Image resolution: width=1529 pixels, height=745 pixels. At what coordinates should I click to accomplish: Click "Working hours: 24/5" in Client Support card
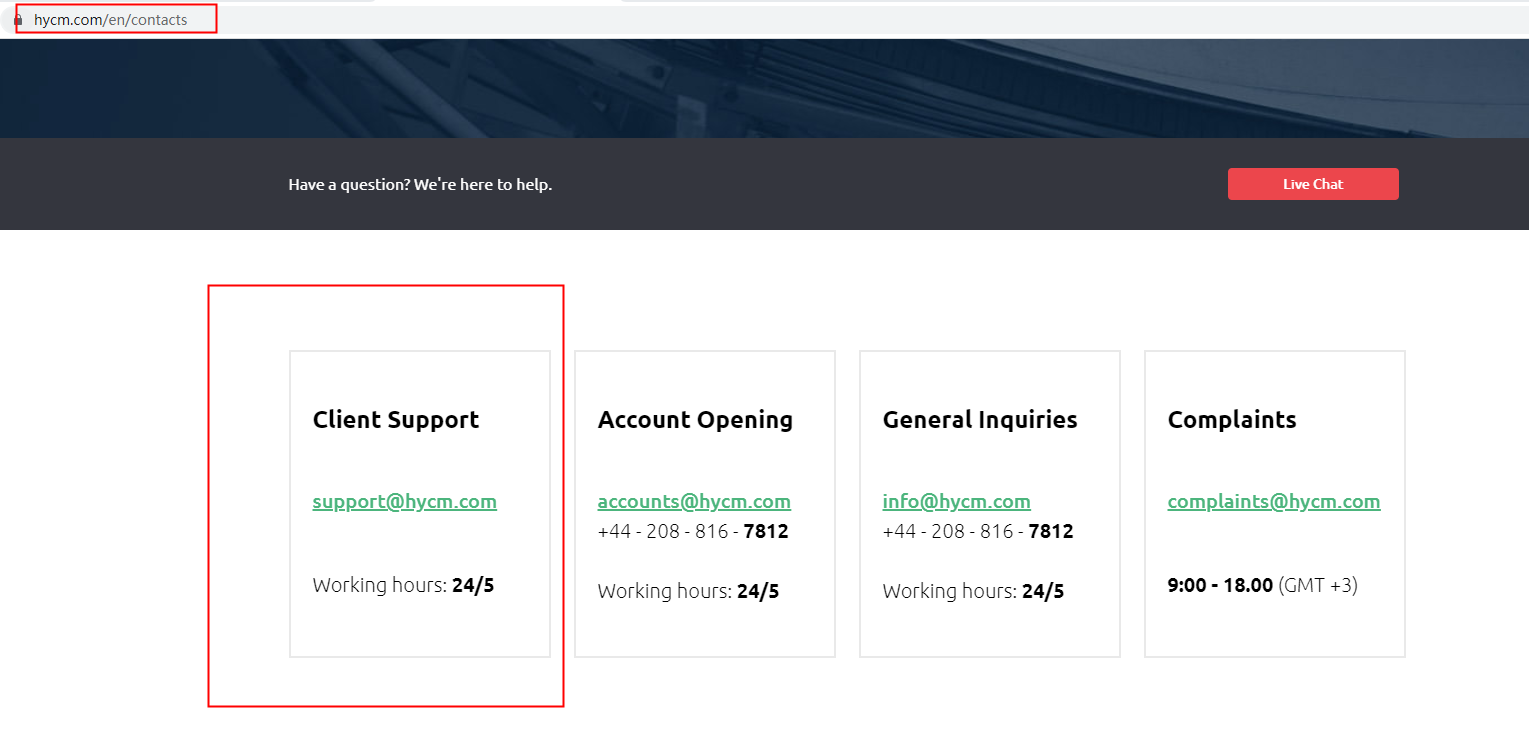pyautogui.click(x=403, y=585)
